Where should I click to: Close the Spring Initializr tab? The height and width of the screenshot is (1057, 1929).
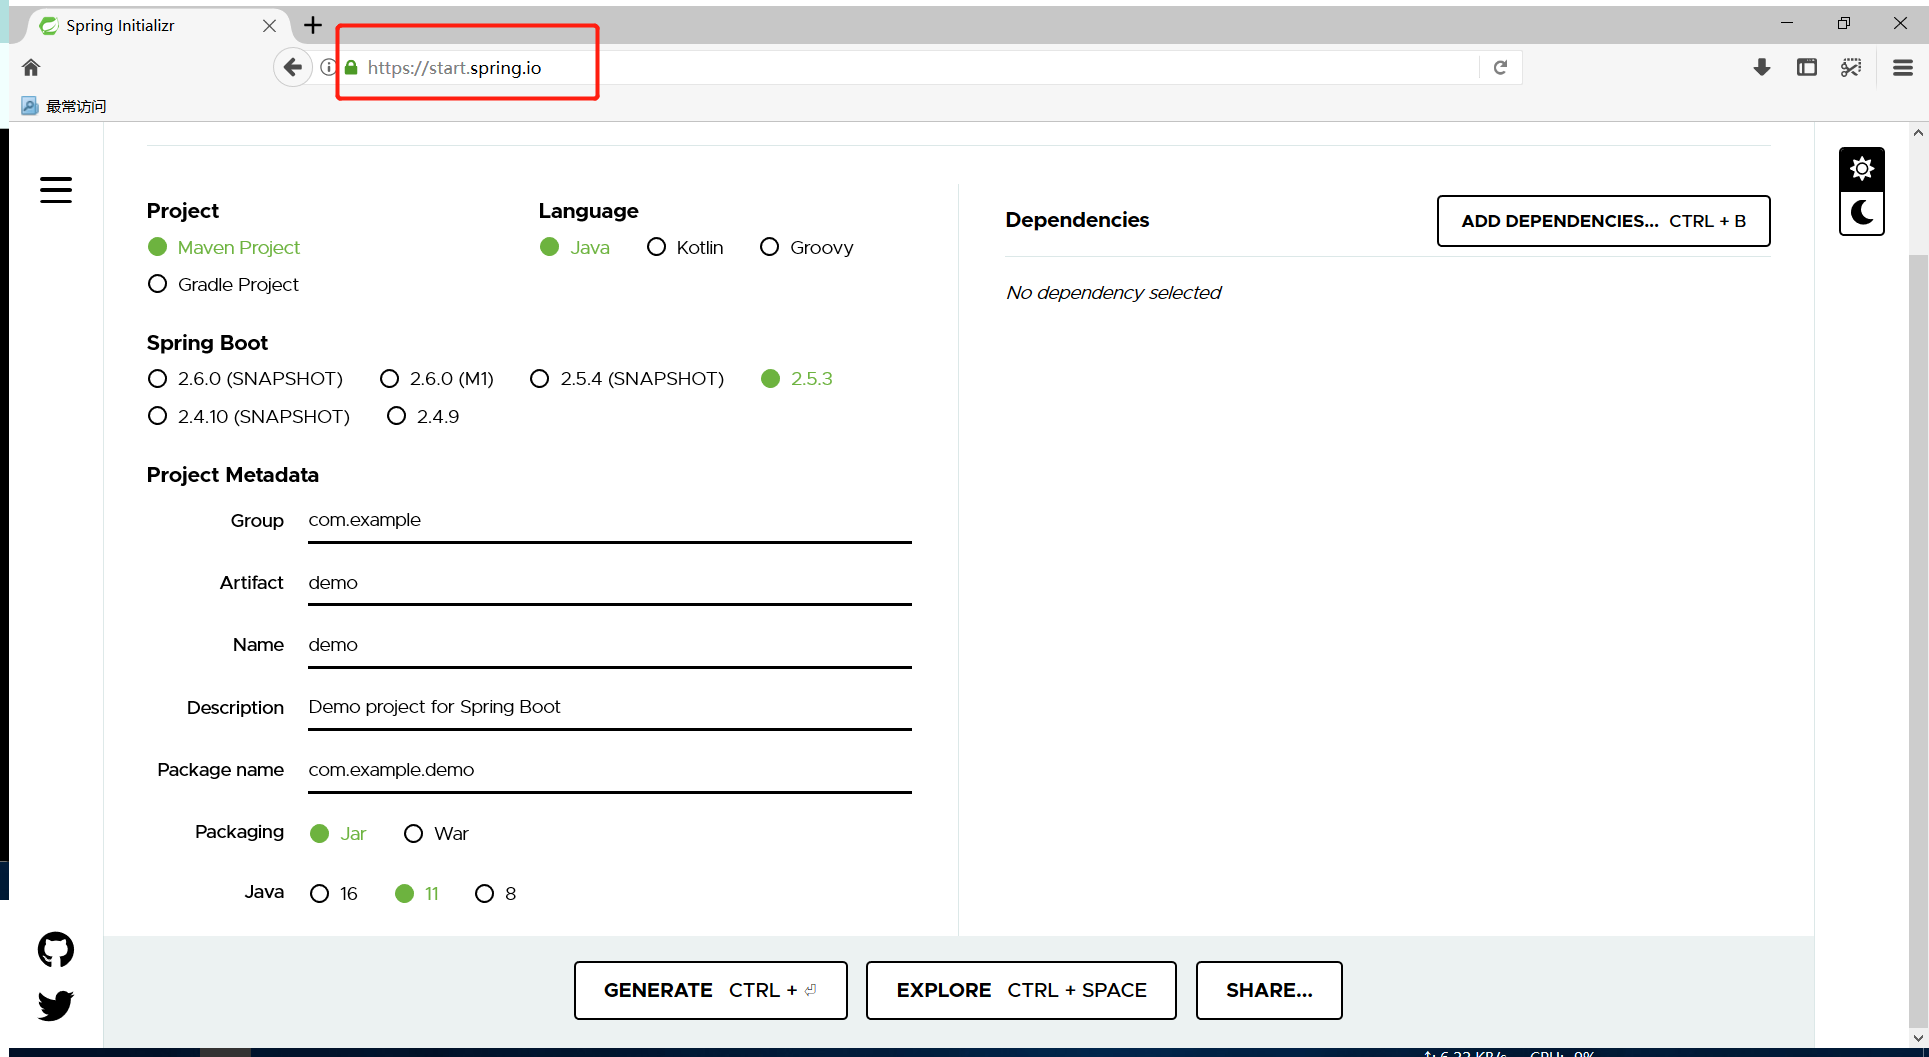[269, 26]
